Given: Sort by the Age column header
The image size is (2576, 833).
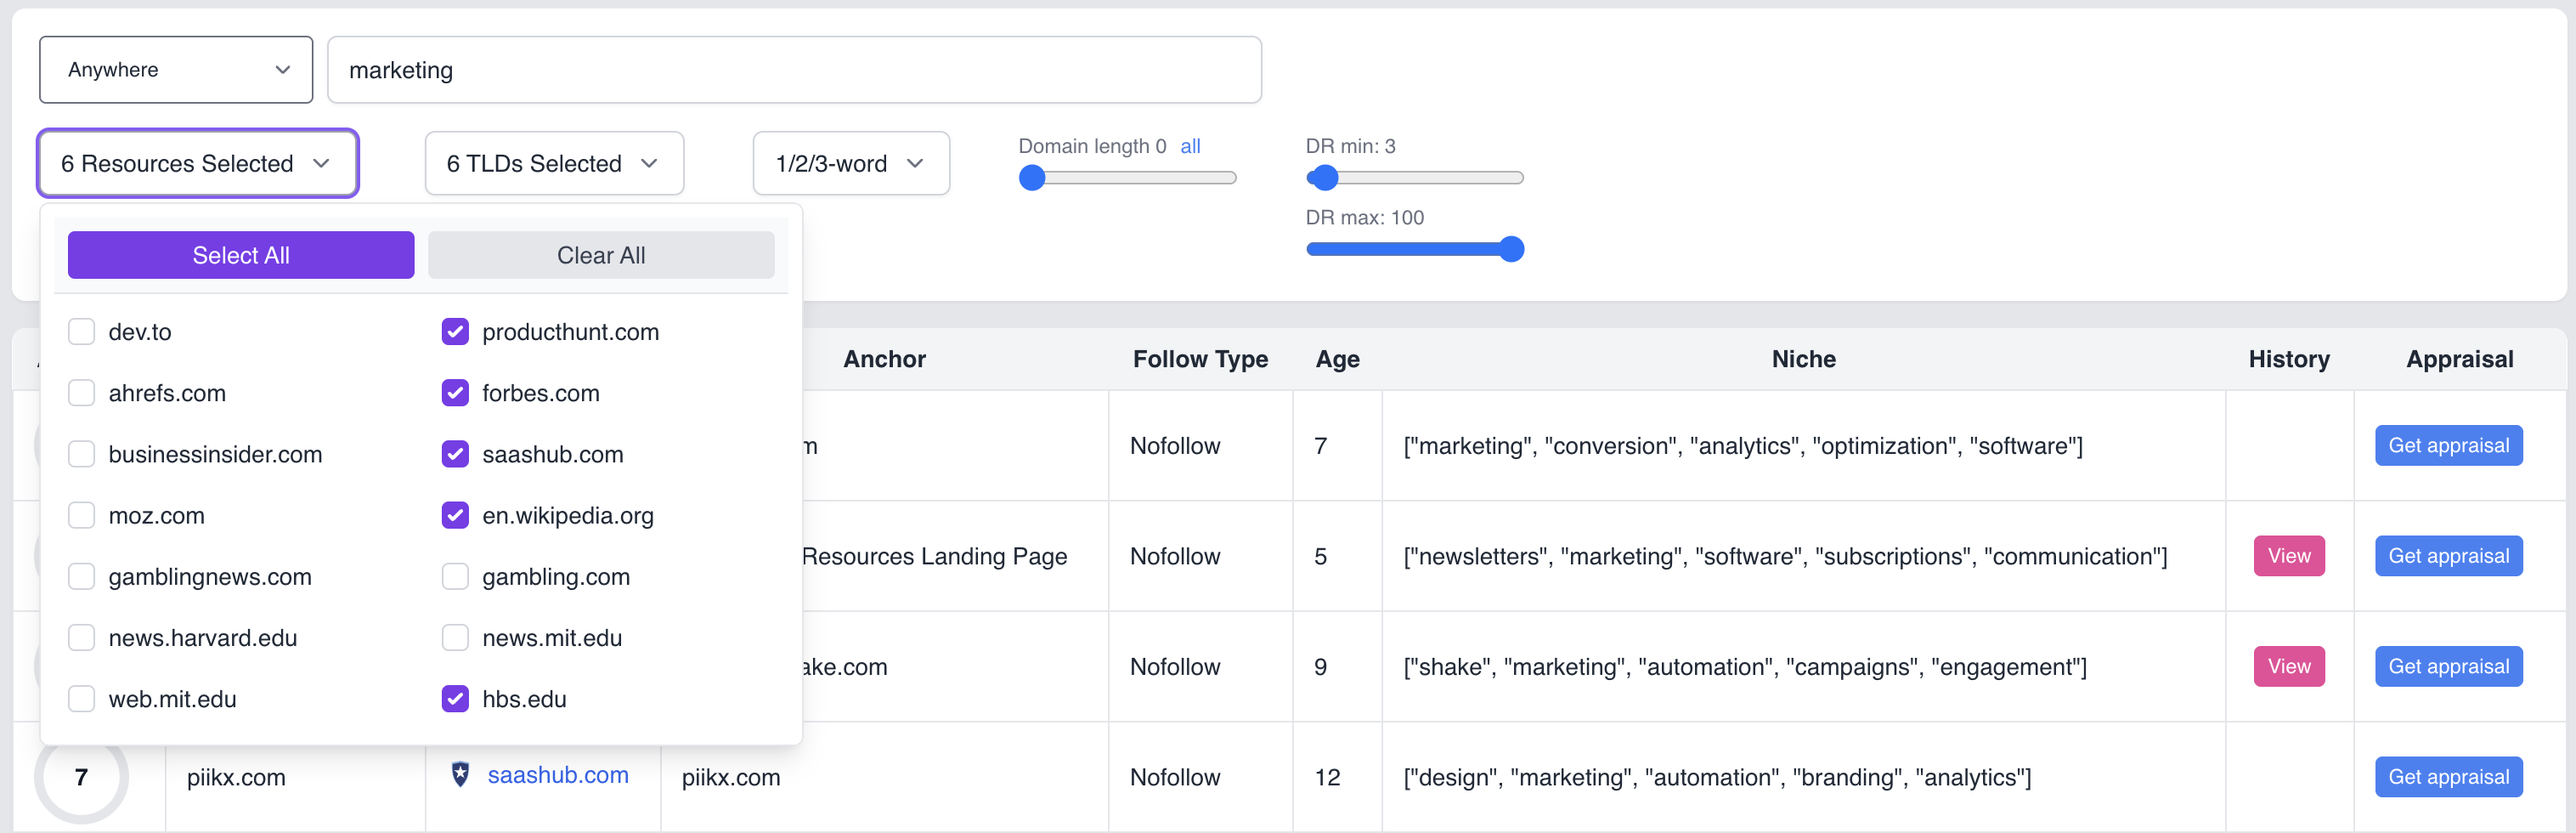Looking at the screenshot, I should click(x=1337, y=359).
